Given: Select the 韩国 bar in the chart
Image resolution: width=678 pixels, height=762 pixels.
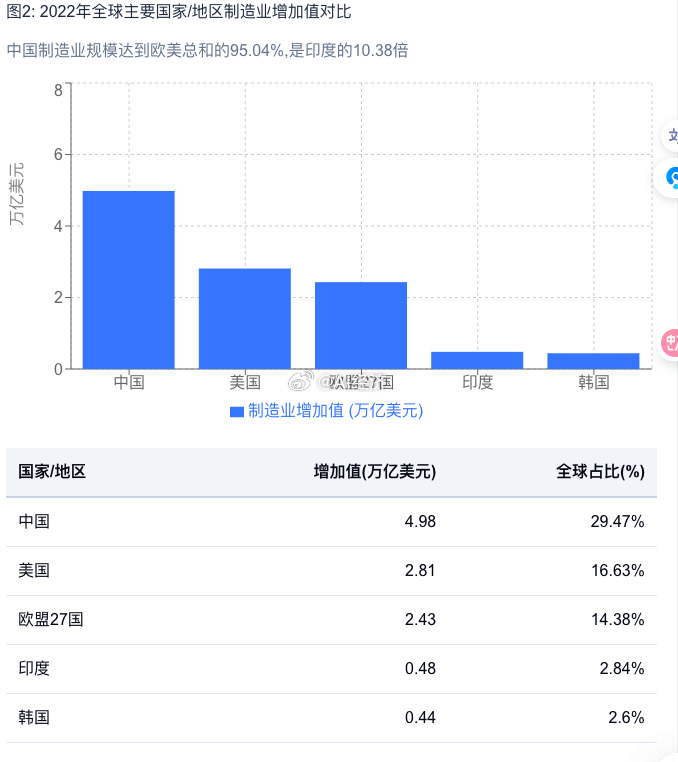Looking at the screenshot, I should point(593,361).
